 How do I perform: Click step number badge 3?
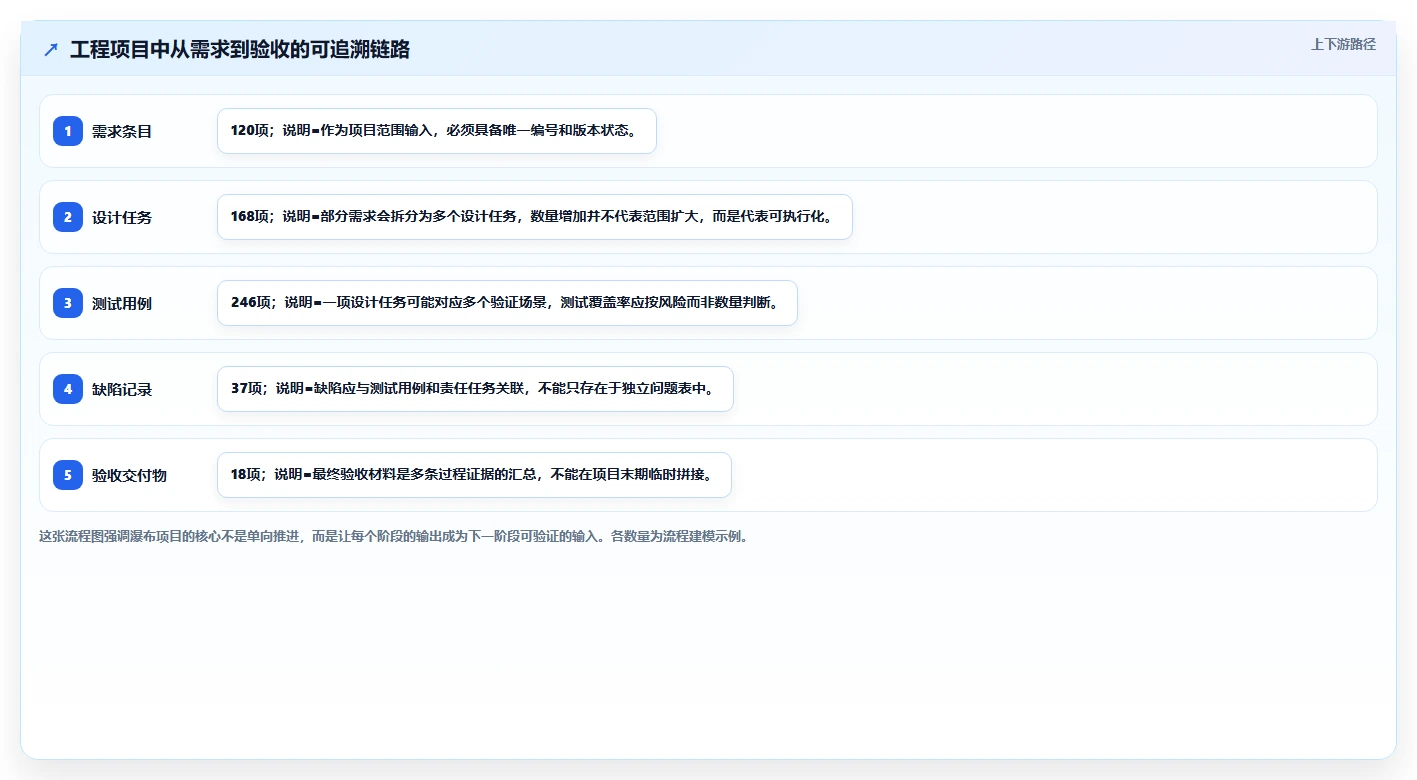coord(68,303)
